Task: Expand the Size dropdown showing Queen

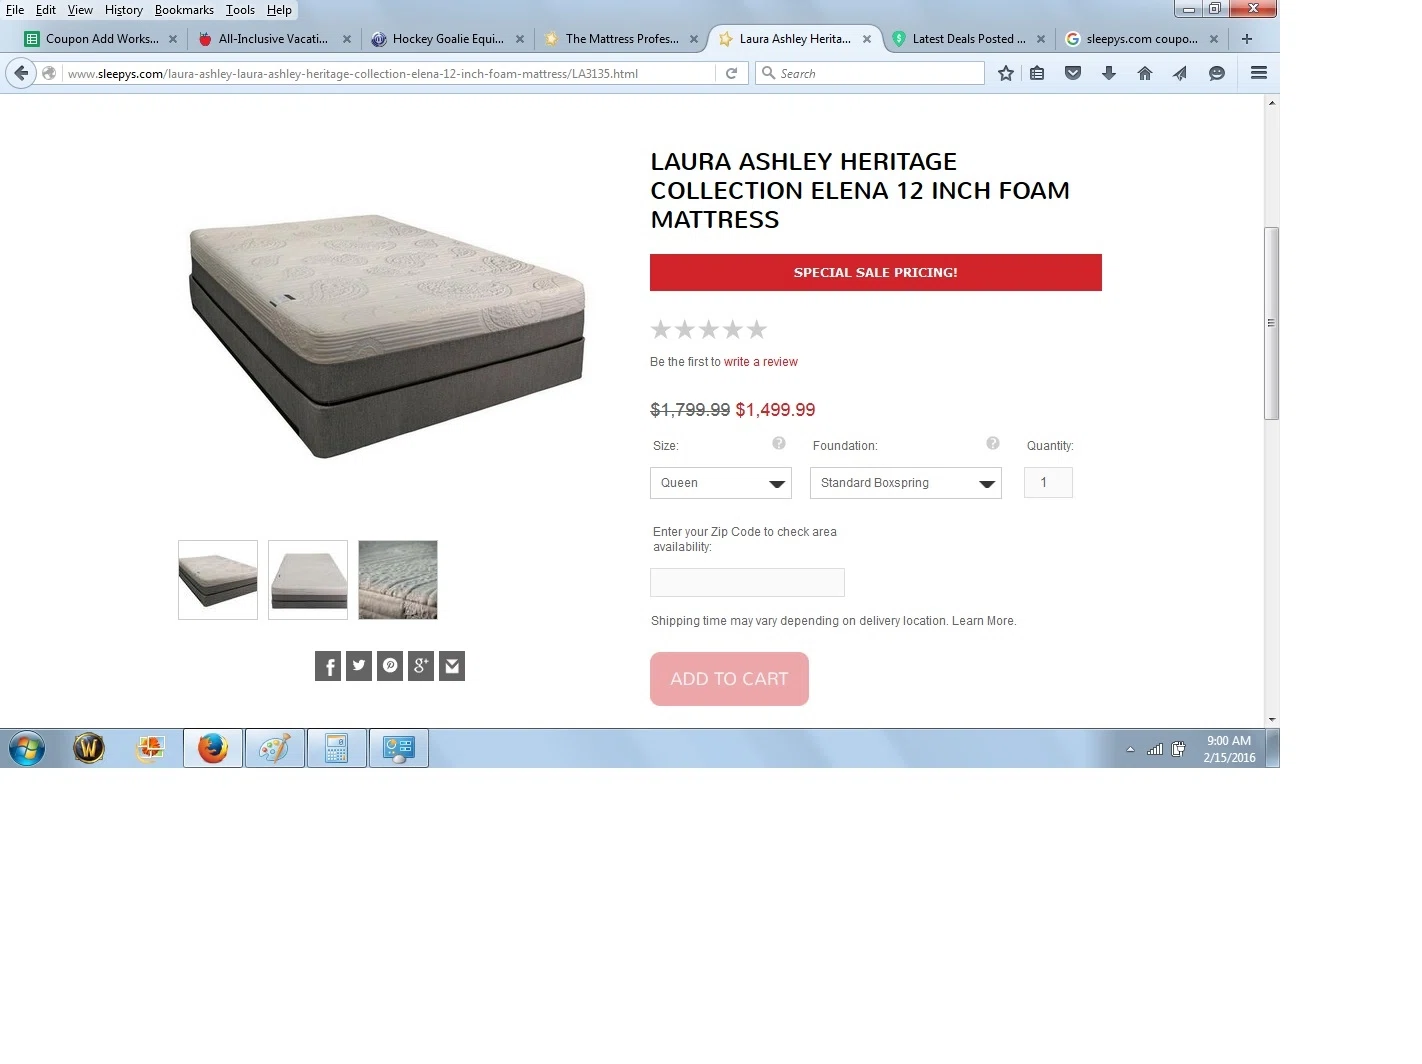Action: point(721,483)
